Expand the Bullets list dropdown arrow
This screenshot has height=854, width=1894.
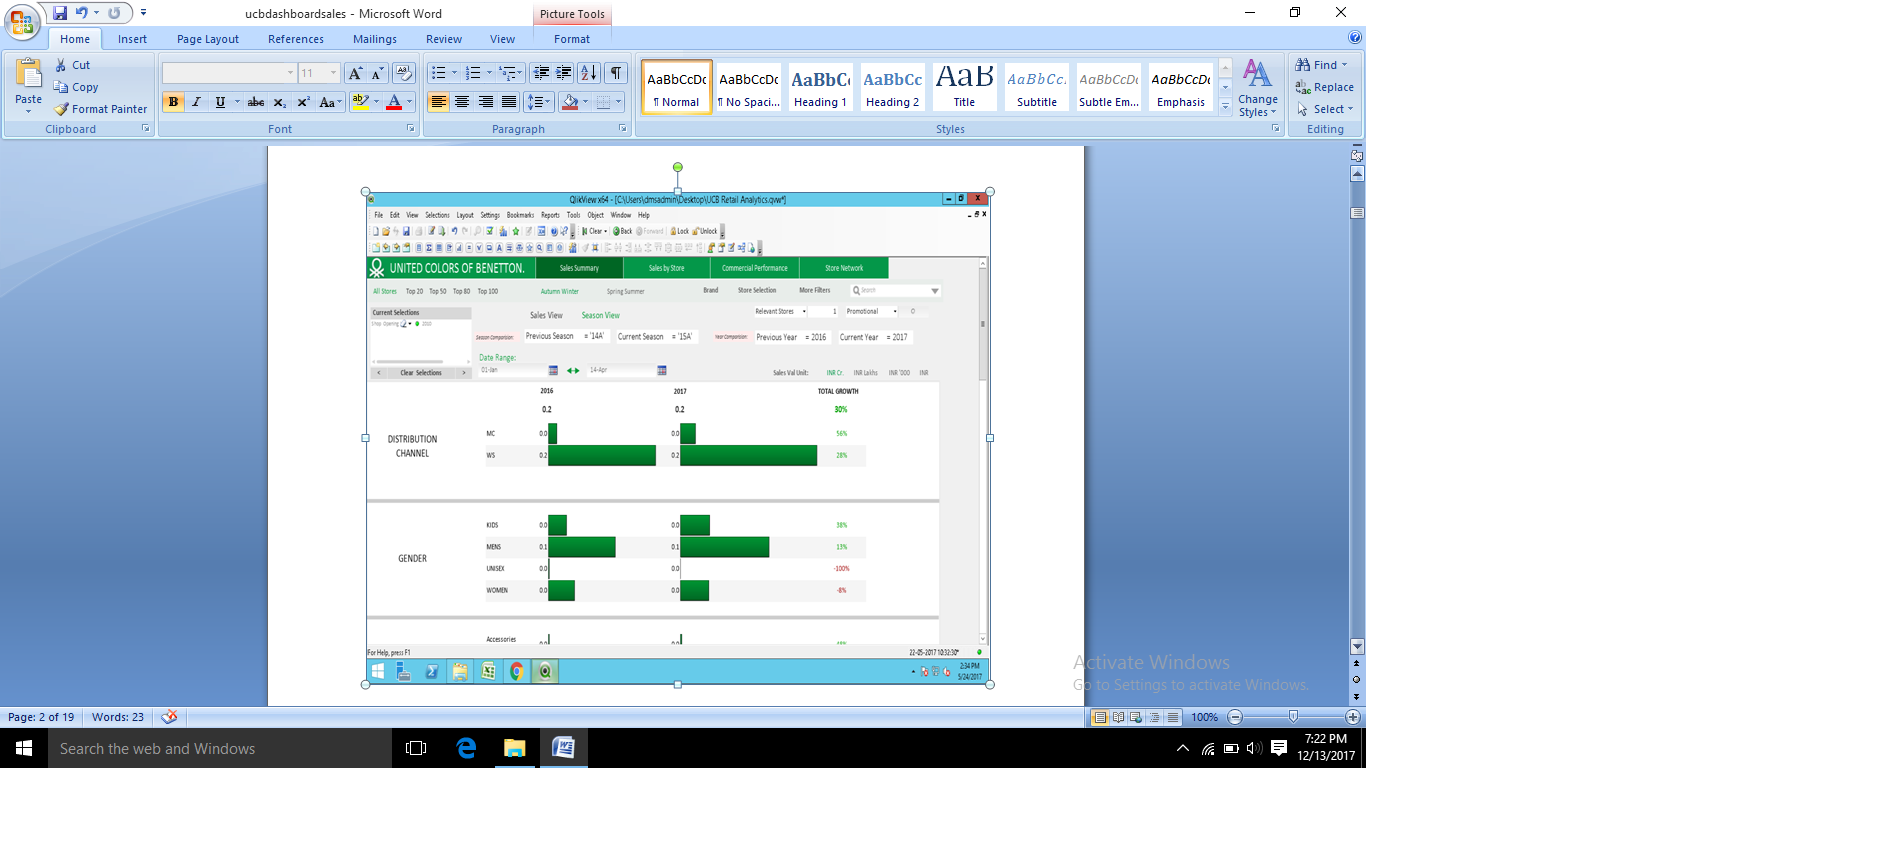(x=454, y=73)
